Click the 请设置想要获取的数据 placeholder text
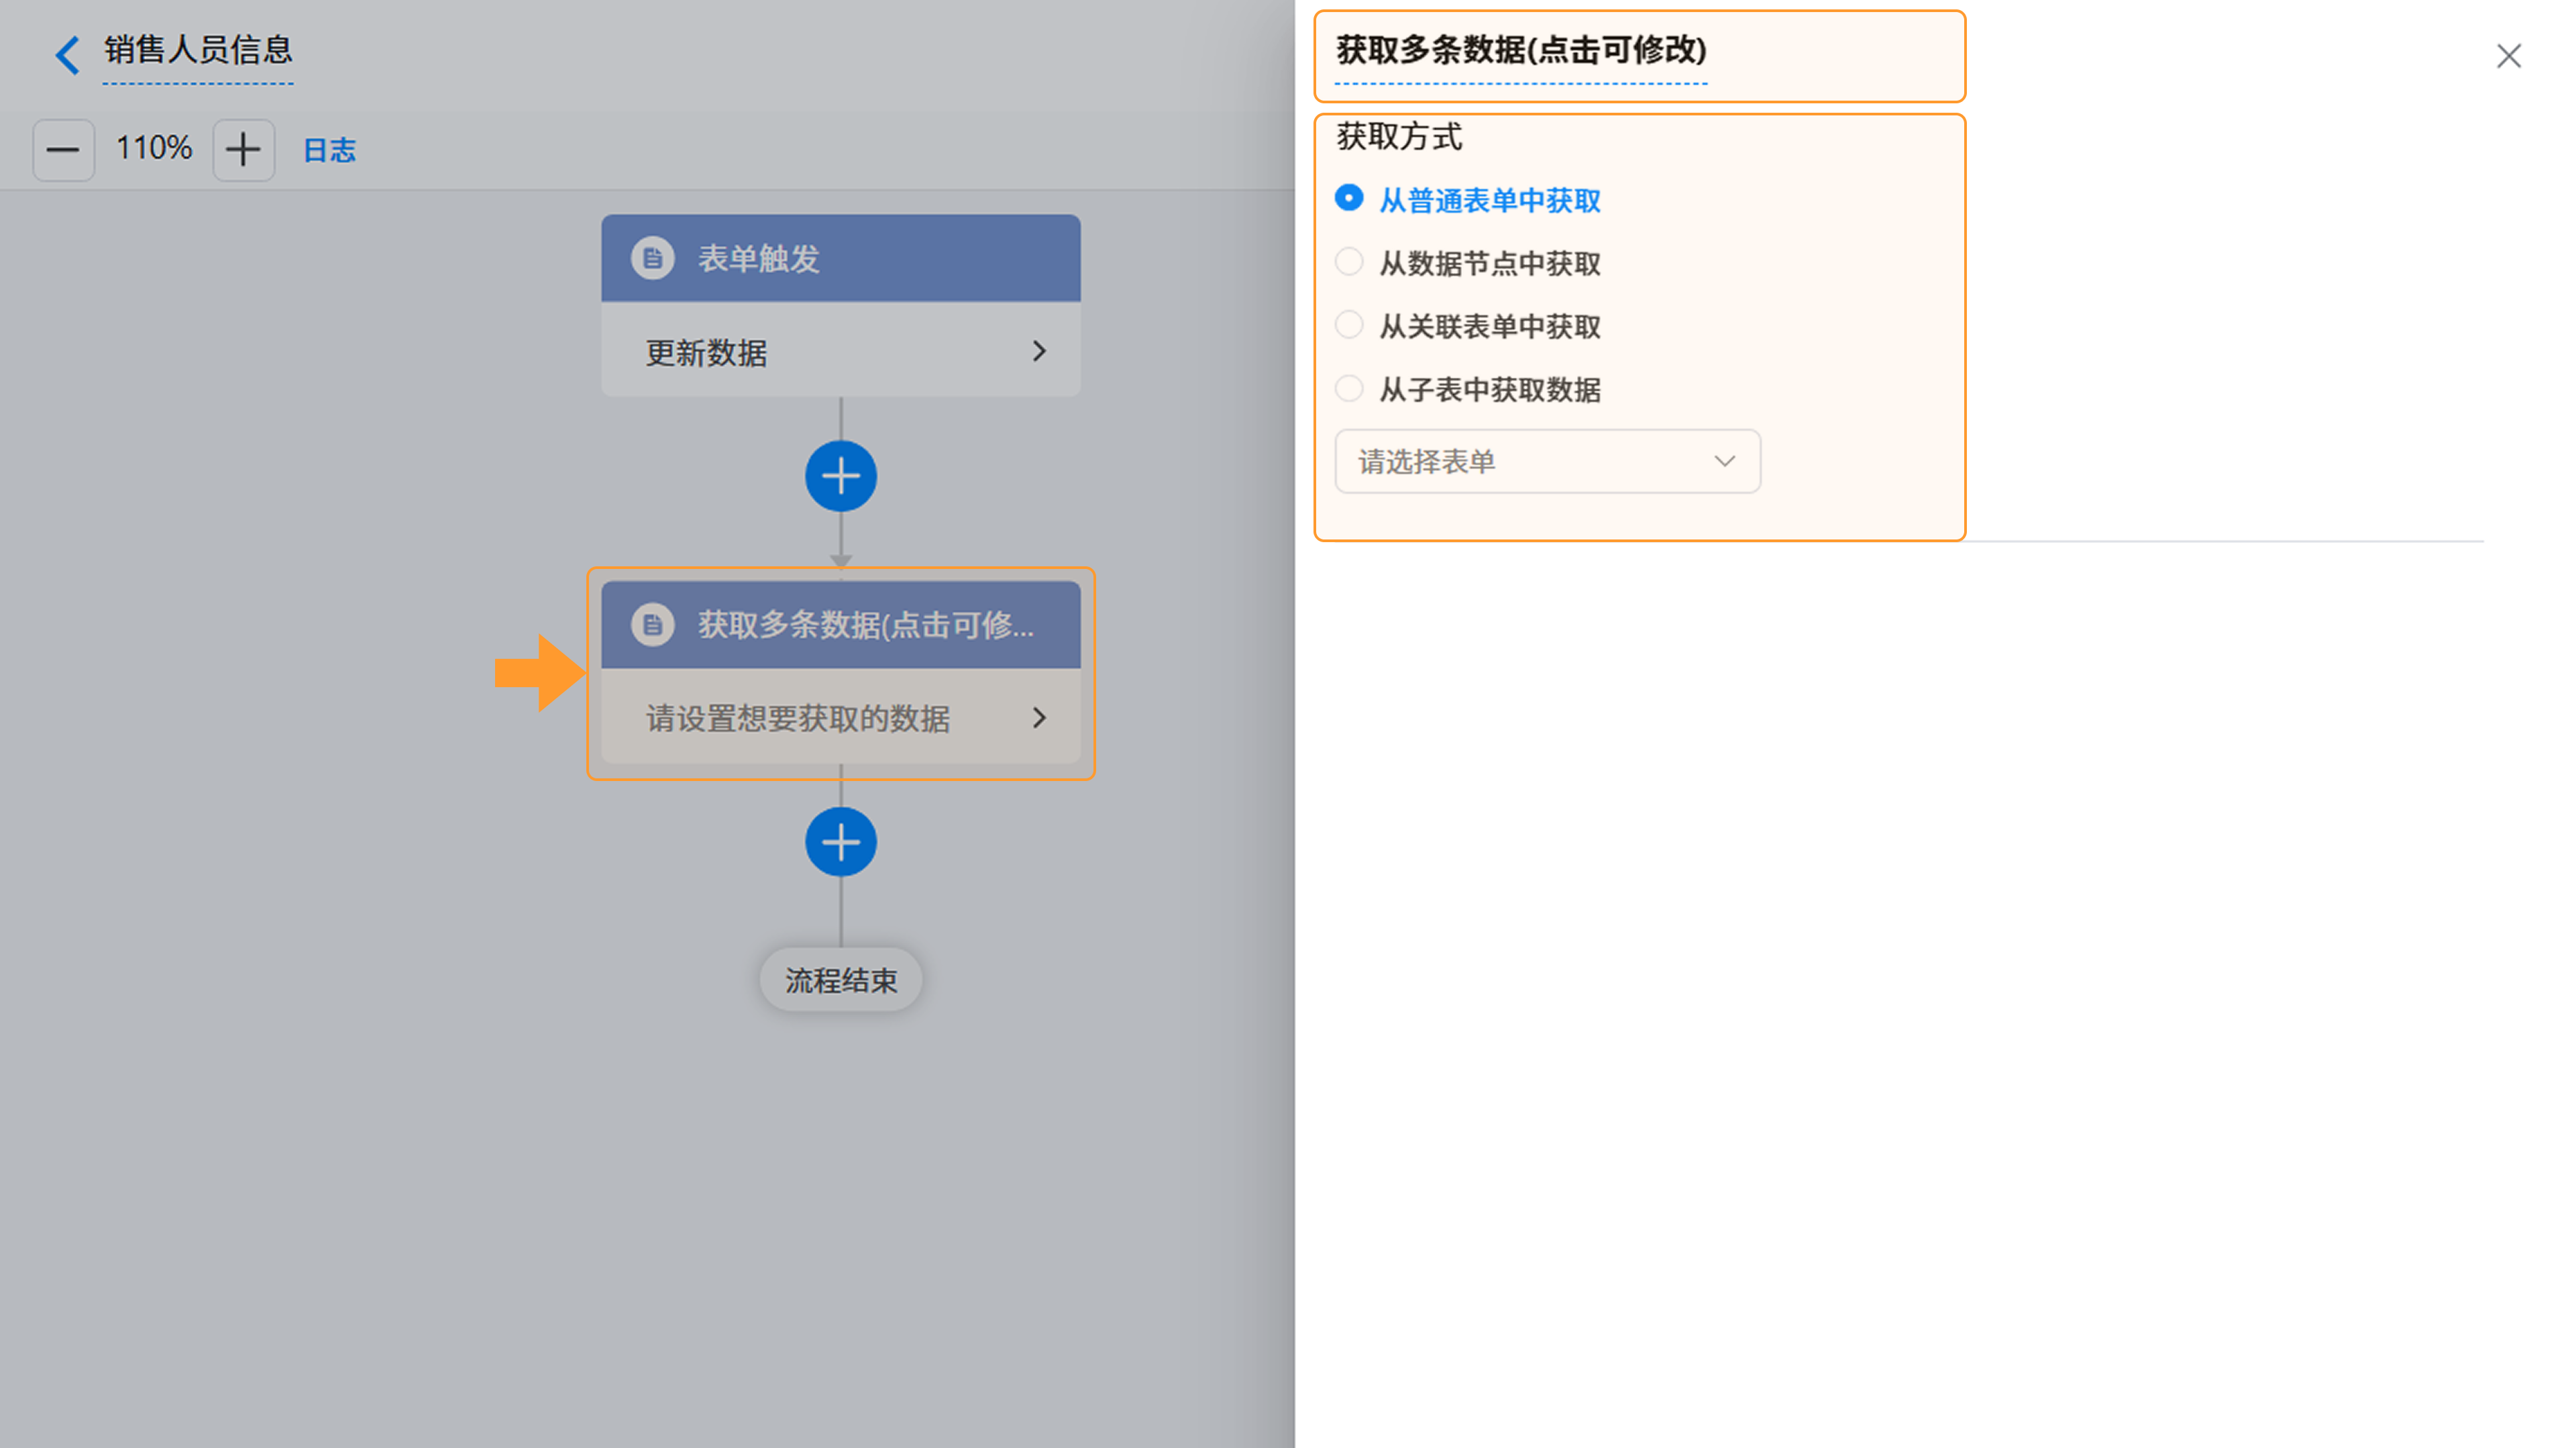This screenshot has width=2576, height=1448. point(797,718)
